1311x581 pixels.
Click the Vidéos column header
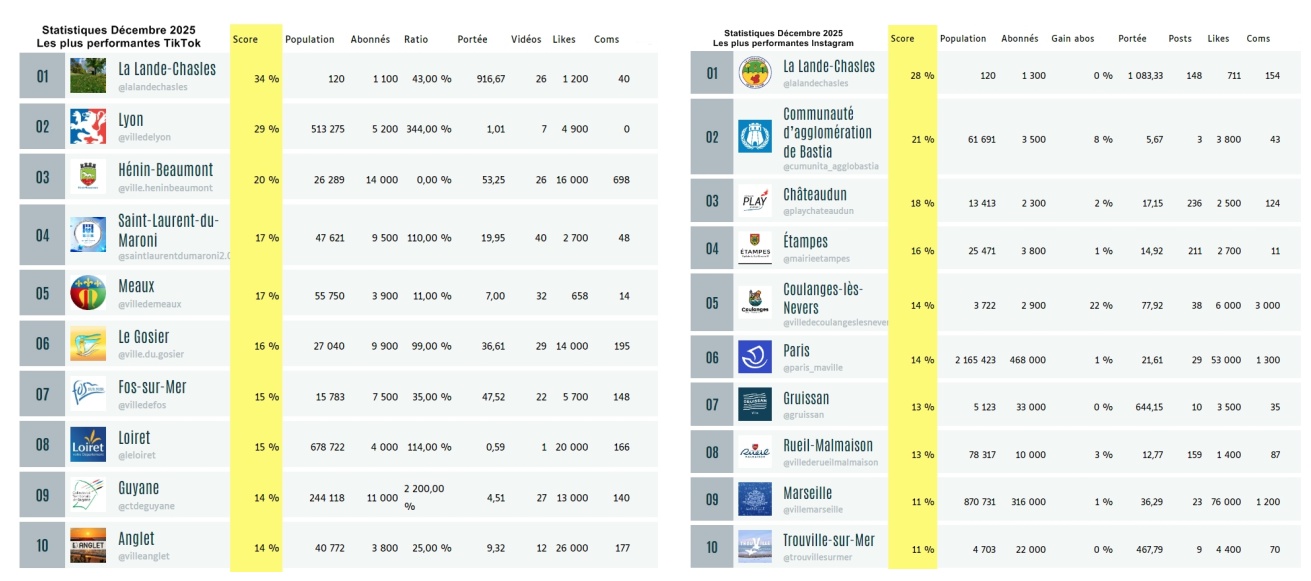[x=526, y=40]
